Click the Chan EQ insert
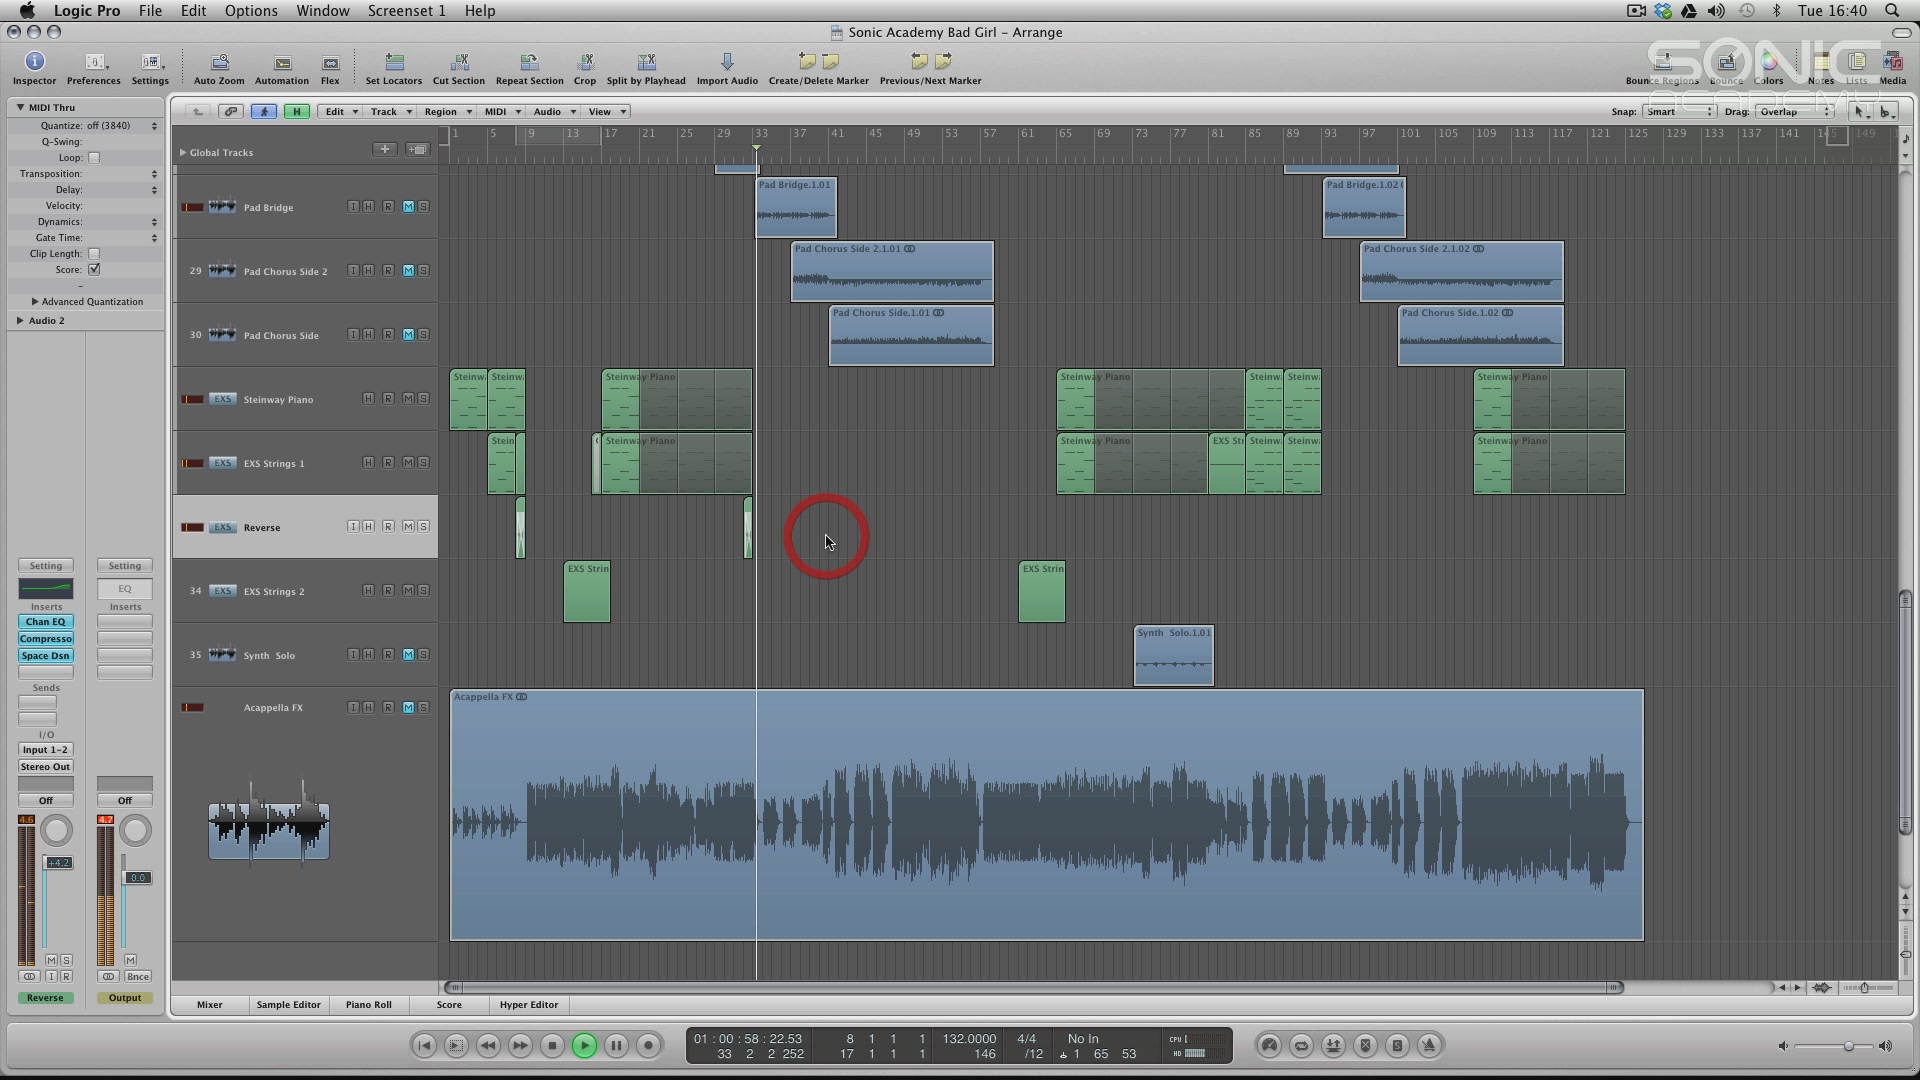The width and height of the screenshot is (1920, 1080). click(x=46, y=622)
